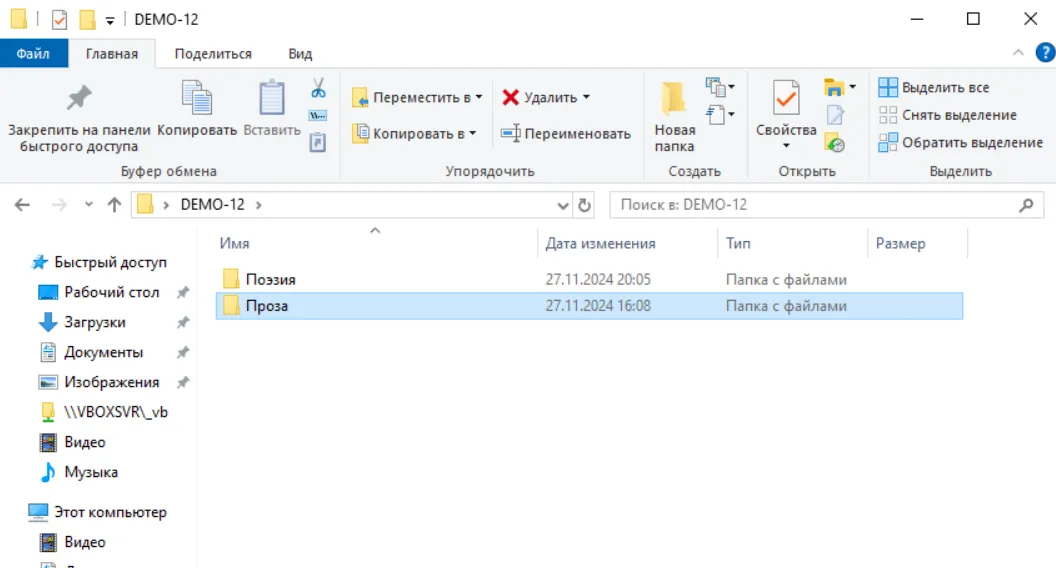This screenshot has height=568, width=1056.
Task: Switch to the Вид tab
Action: click(x=300, y=54)
